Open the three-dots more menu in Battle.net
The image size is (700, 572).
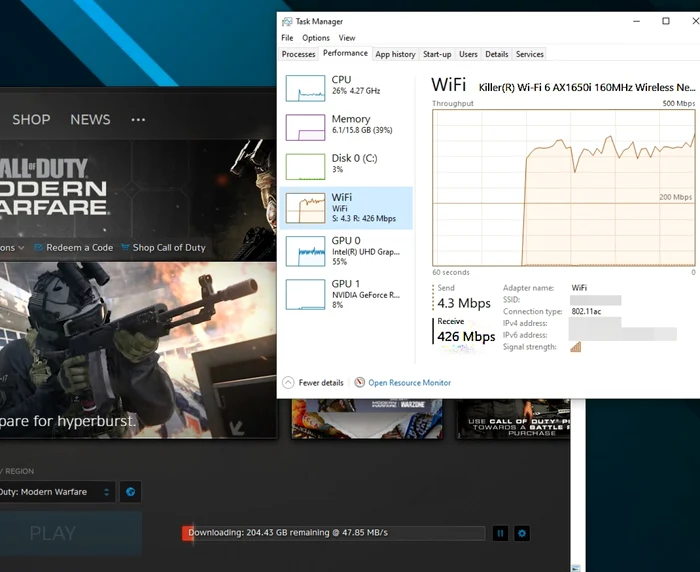pyautogui.click(x=138, y=120)
